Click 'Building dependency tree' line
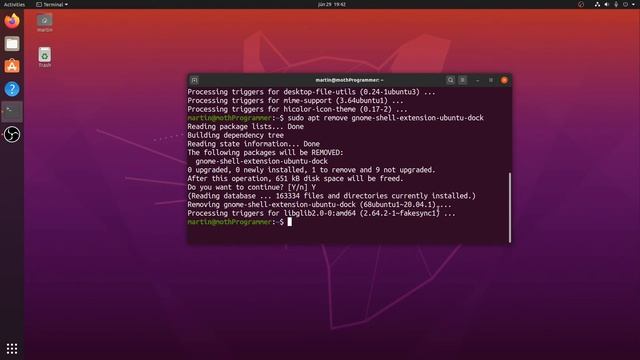Screen dimensions: 640x360 tap(236, 135)
